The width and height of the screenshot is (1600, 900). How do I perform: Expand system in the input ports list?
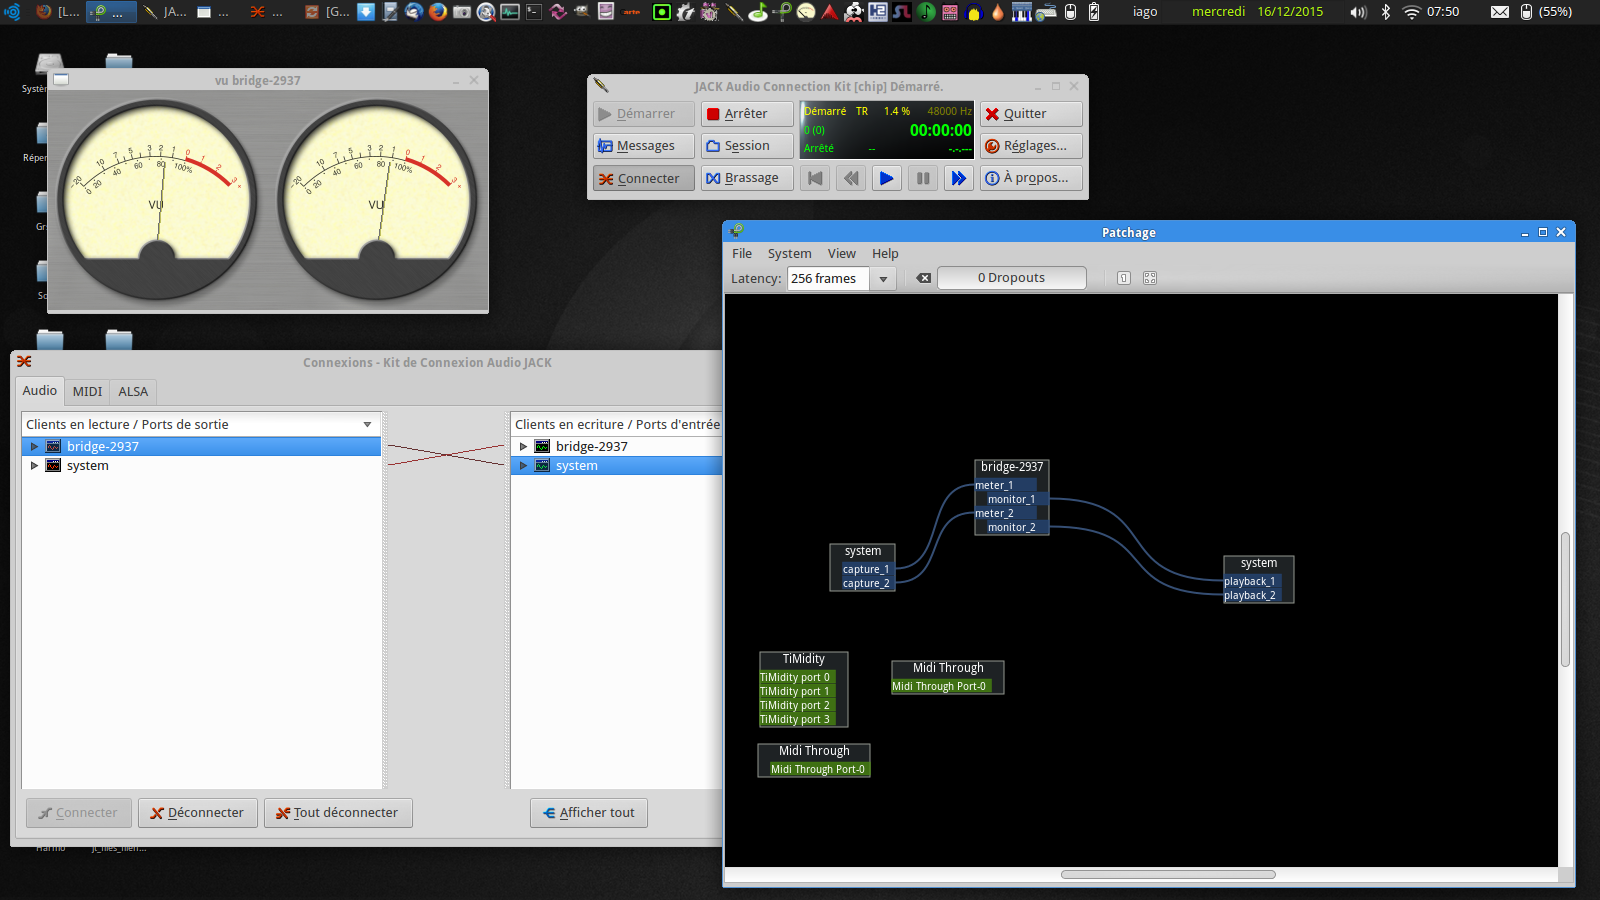523,466
